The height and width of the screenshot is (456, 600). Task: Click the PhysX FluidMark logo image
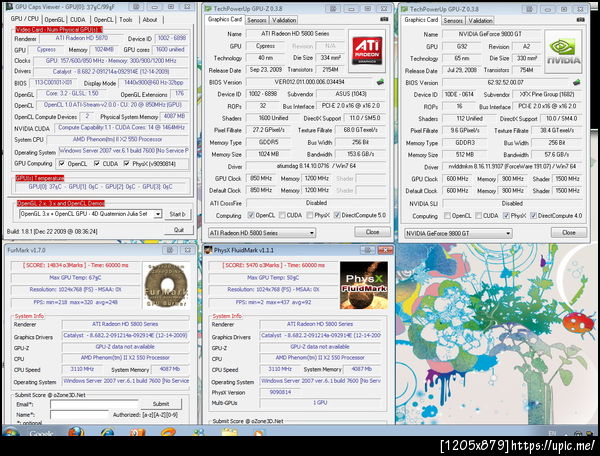pos(364,285)
